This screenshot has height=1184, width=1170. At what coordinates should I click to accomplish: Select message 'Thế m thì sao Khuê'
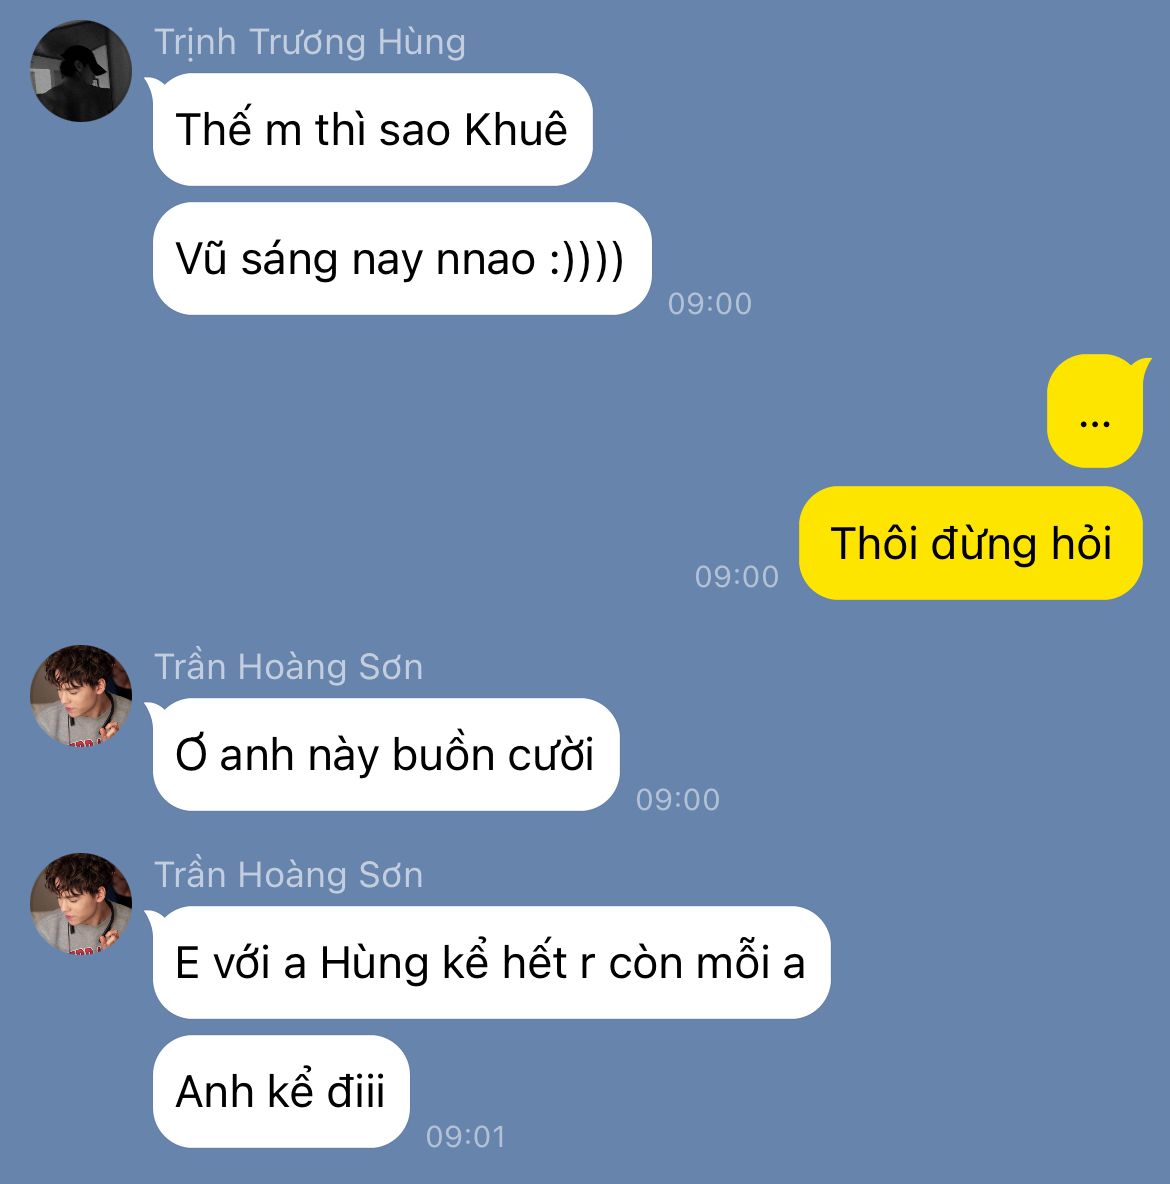point(372,129)
